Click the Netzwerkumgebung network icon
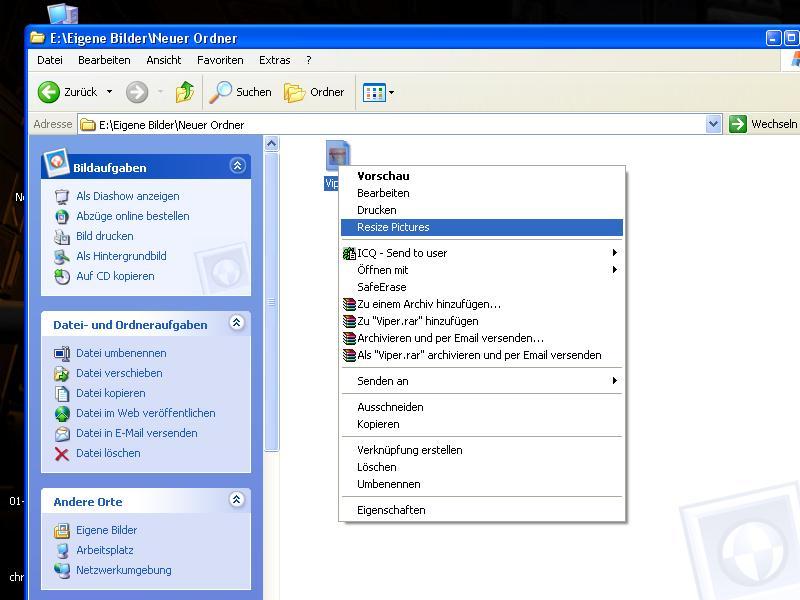 [62, 570]
